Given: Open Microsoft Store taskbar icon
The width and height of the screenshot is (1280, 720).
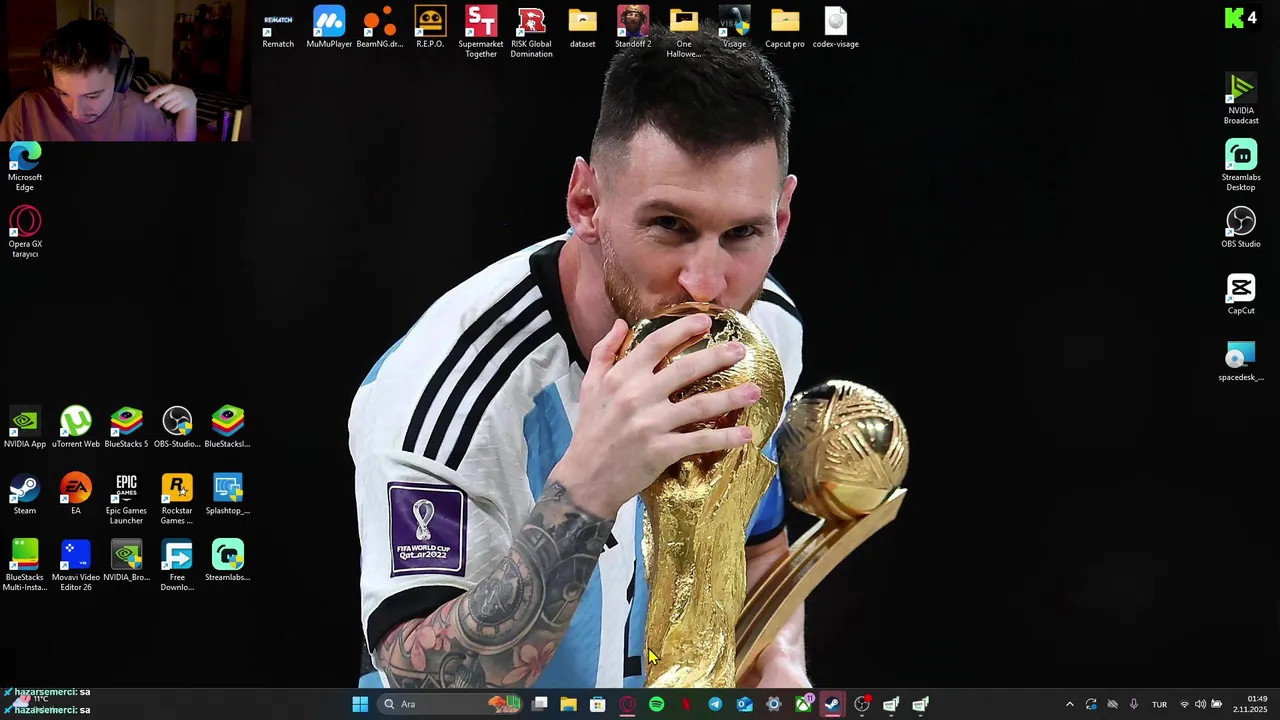Looking at the screenshot, I should tap(598, 704).
